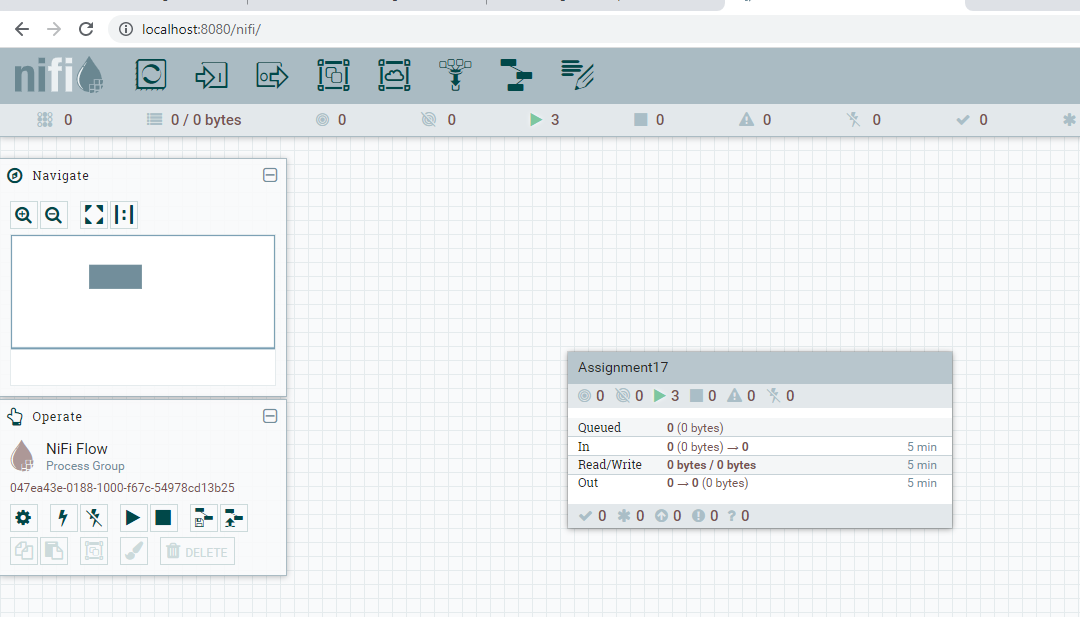This screenshot has height=617, width=1080.
Task: Click the site information icon in address bar
Action: pos(126,29)
